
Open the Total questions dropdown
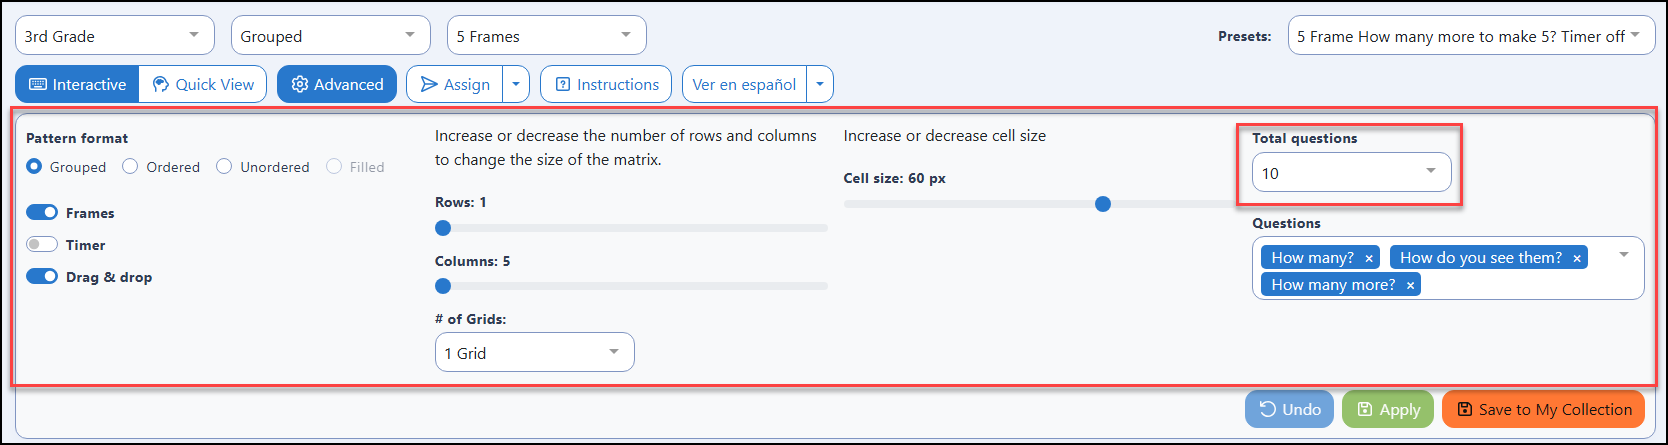(x=1351, y=172)
